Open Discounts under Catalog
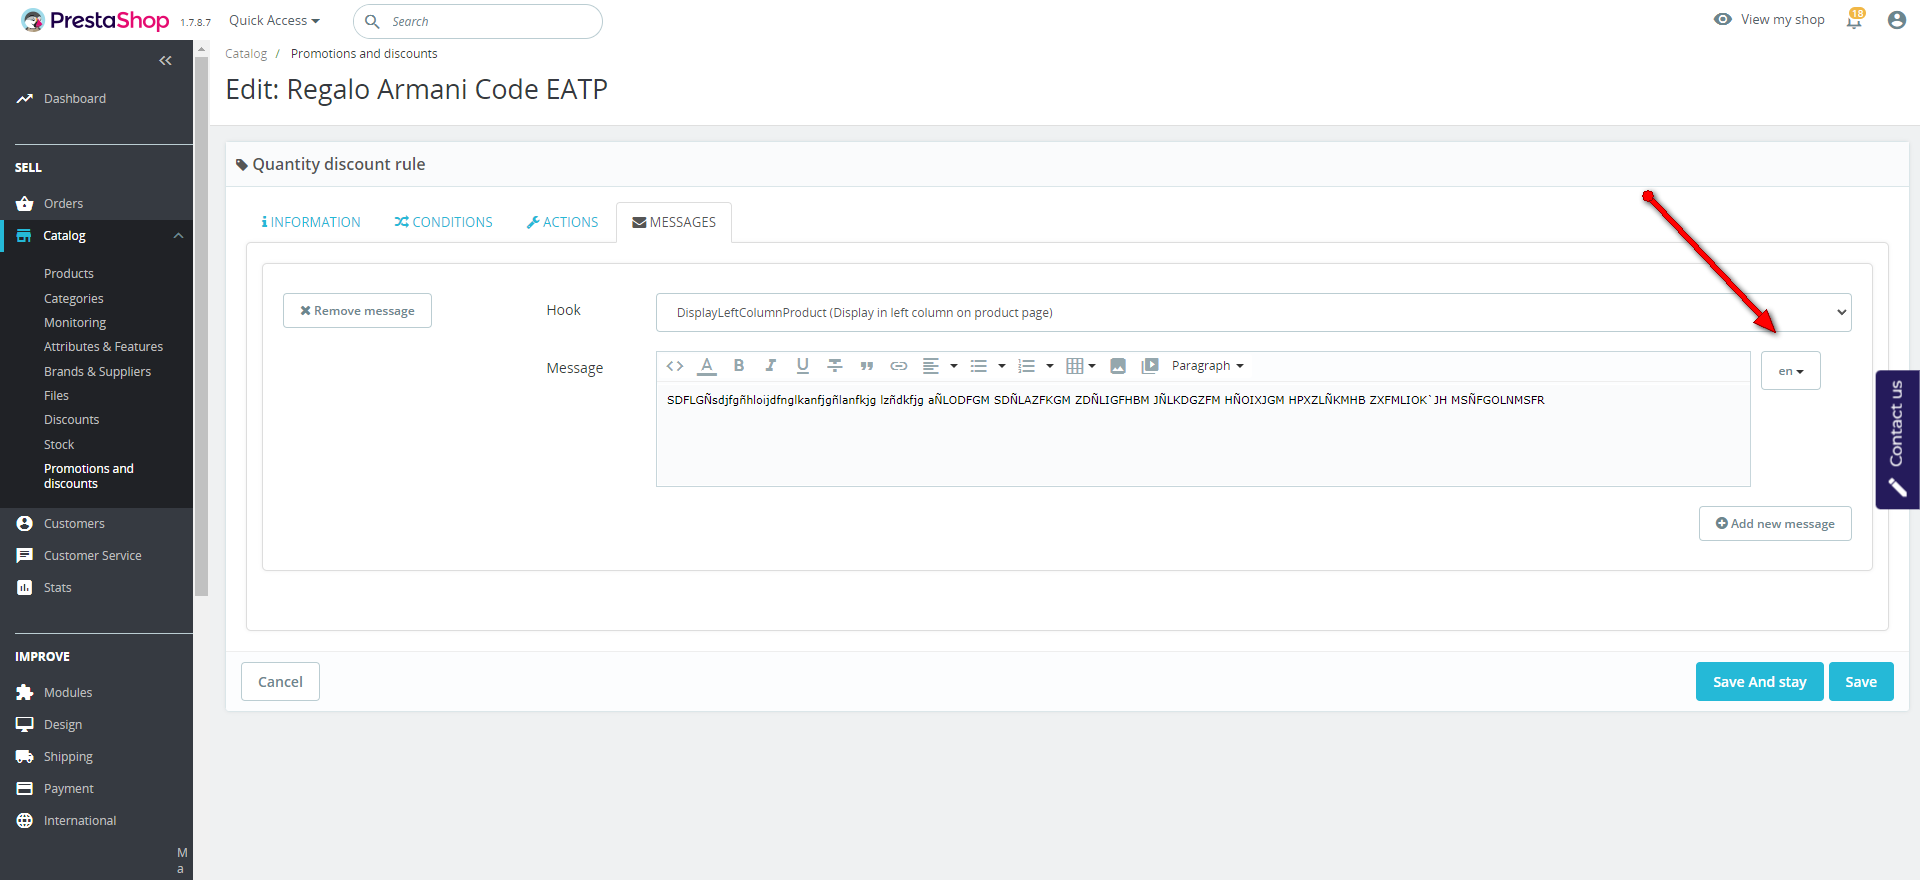1920x880 pixels. pyautogui.click(x=72, y=420)
